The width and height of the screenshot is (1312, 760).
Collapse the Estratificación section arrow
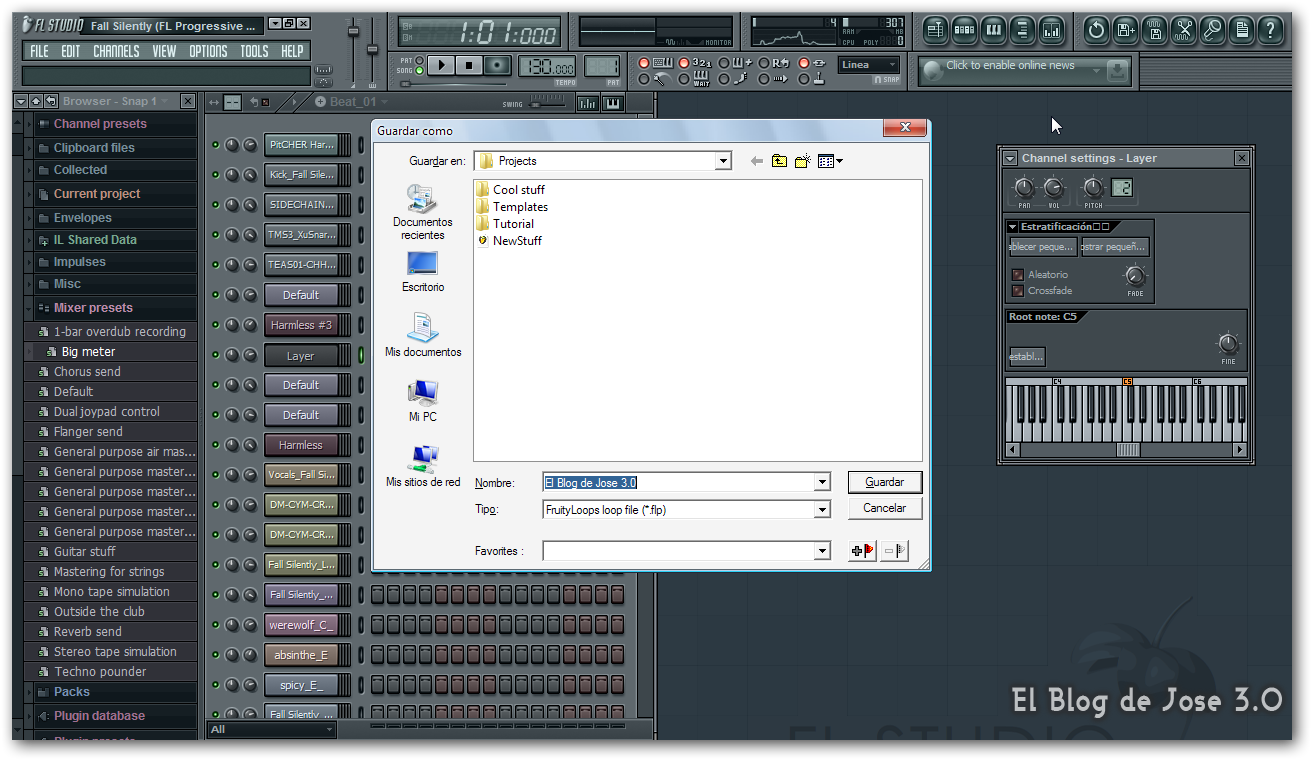pyautogui.click(x=1013, y=227)
